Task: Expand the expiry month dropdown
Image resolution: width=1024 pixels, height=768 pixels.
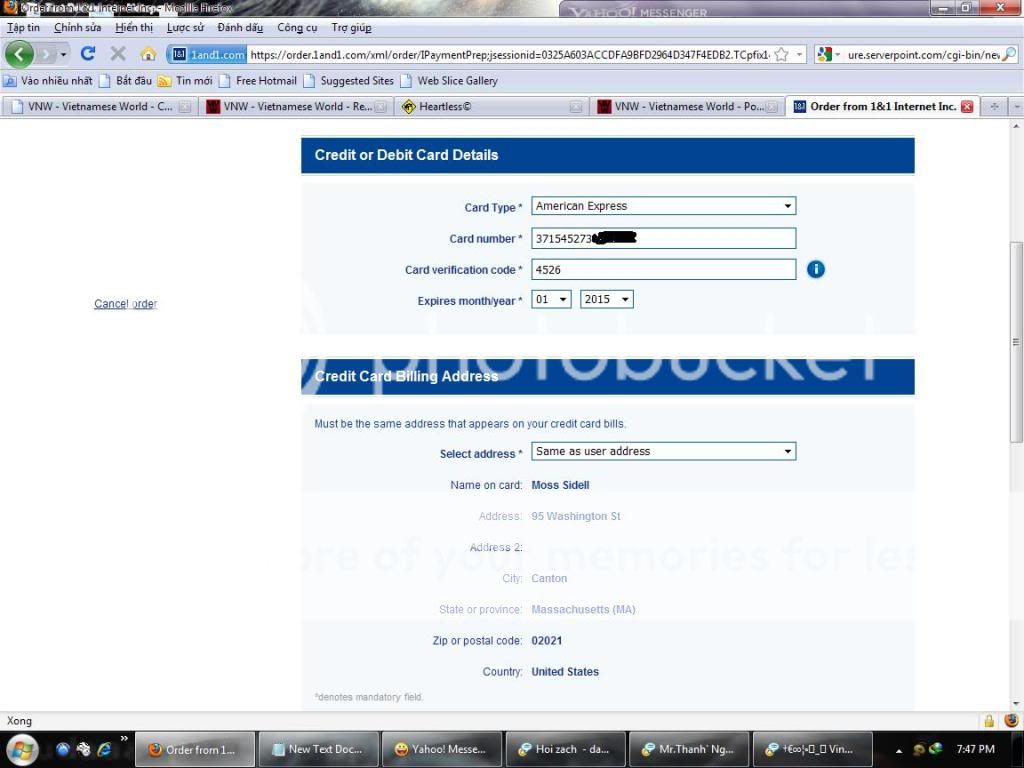Action: coord(551,299)
